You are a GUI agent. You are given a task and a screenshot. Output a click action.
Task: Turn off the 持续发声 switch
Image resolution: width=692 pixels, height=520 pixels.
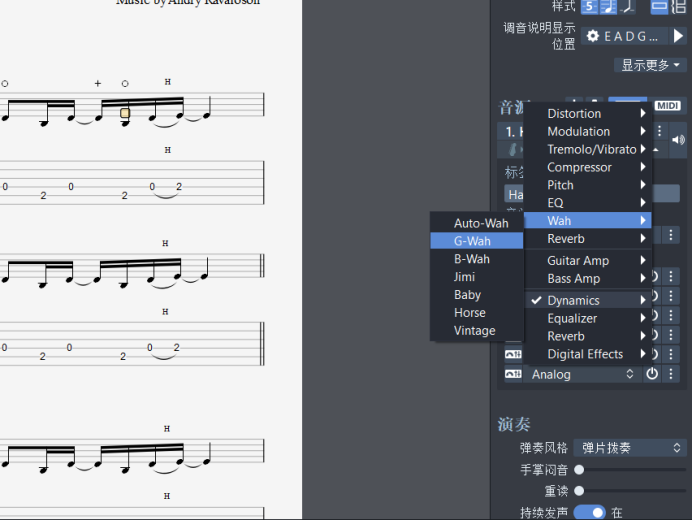[590, 512]
